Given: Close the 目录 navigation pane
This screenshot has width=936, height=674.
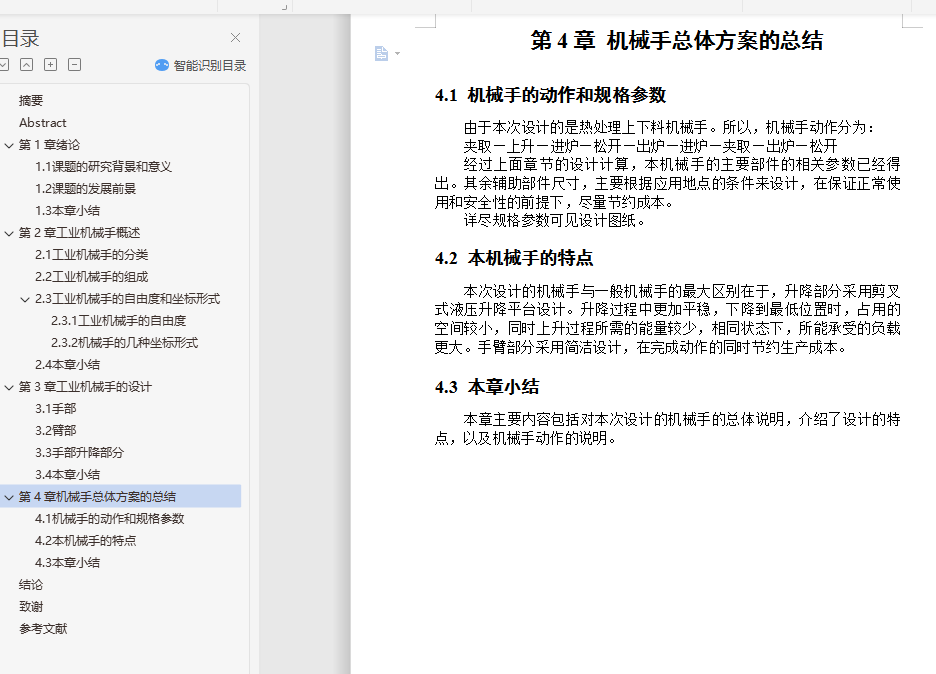Looking at the screenshot, I should [235, 38].
